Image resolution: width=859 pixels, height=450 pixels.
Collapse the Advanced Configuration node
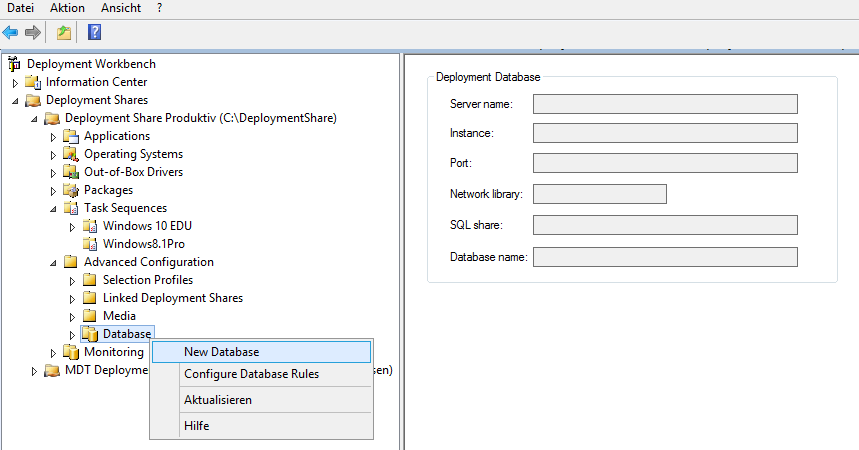click(x=54, y=262)
